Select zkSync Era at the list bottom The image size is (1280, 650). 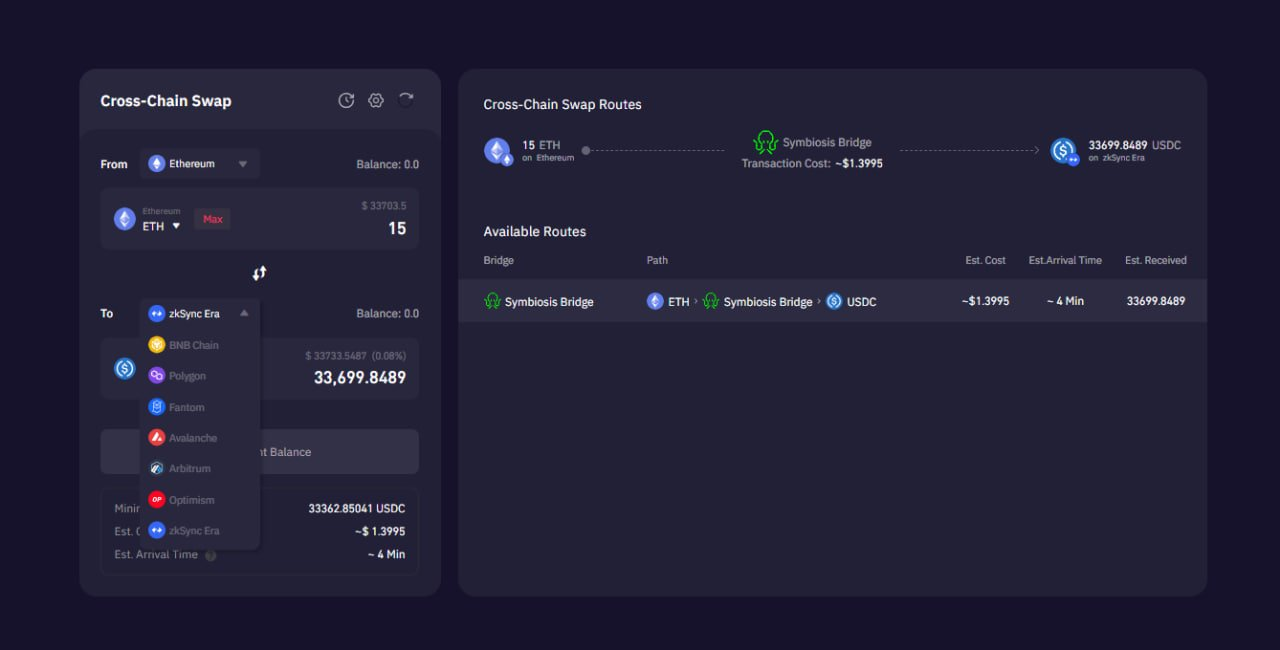(200, 531)
